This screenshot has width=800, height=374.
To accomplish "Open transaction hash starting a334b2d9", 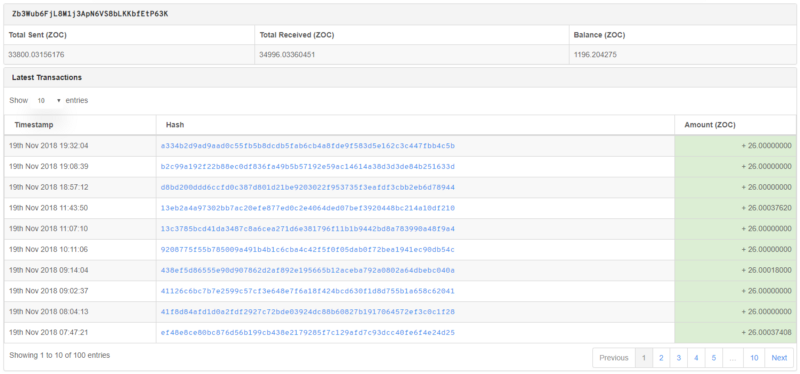I will [x=308, y=146].
